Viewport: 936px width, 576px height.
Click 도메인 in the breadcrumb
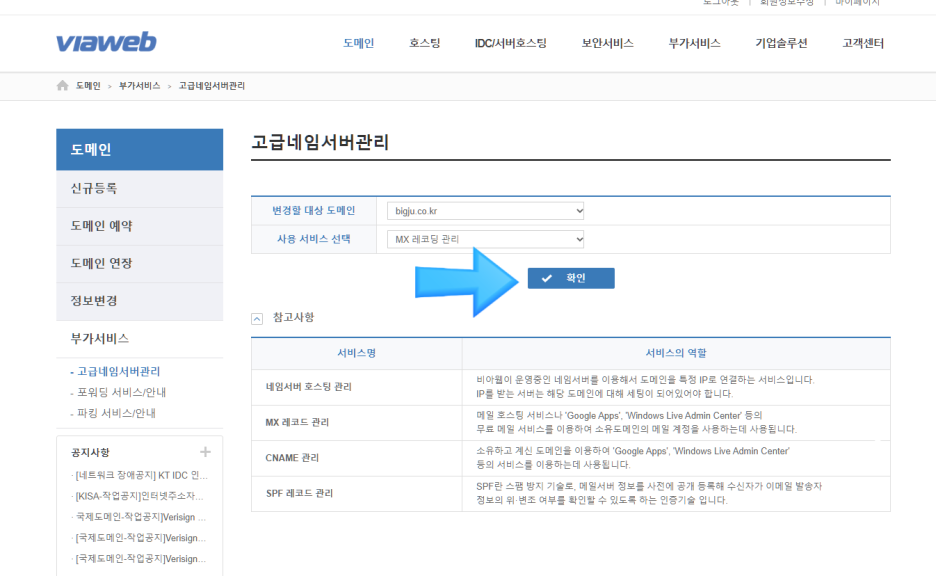[x=88, y=86]
